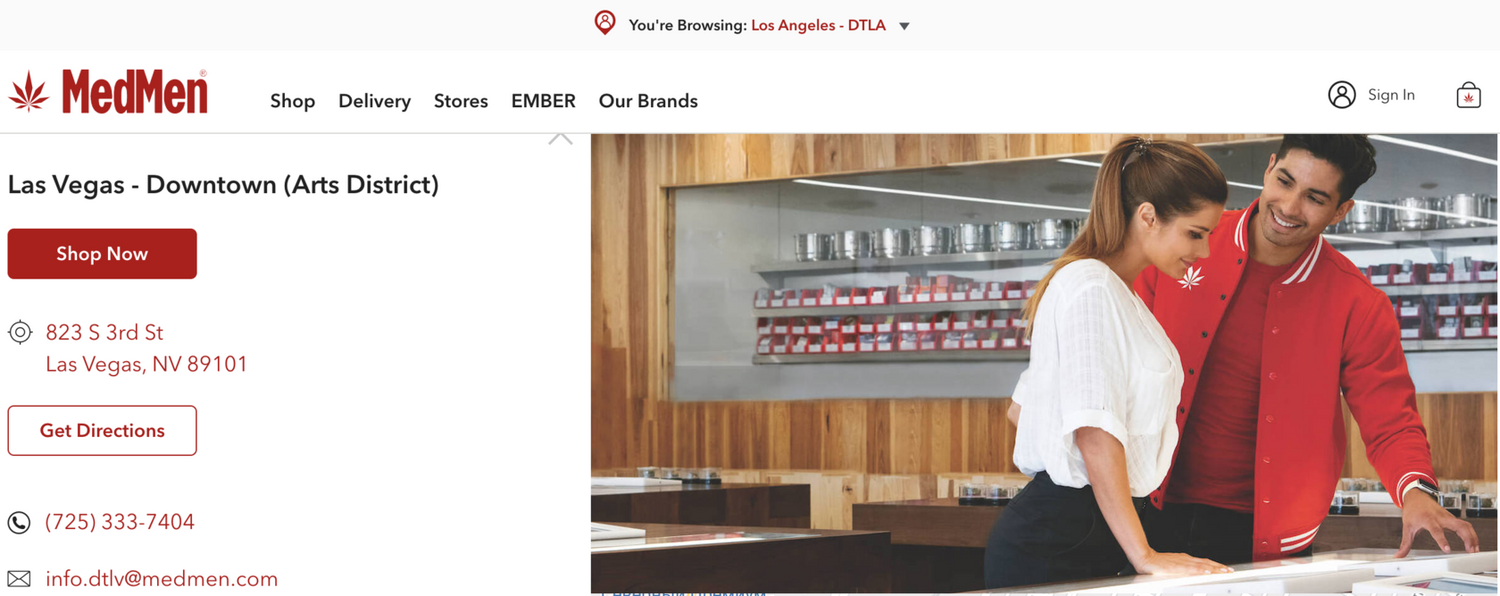Click the phone handset icon
The image size is (1500, 596).
pos(19,522)
